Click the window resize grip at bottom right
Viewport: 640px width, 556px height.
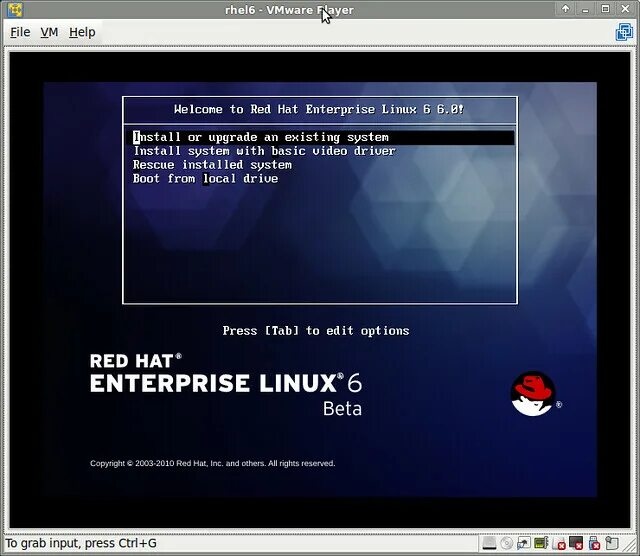629,545
